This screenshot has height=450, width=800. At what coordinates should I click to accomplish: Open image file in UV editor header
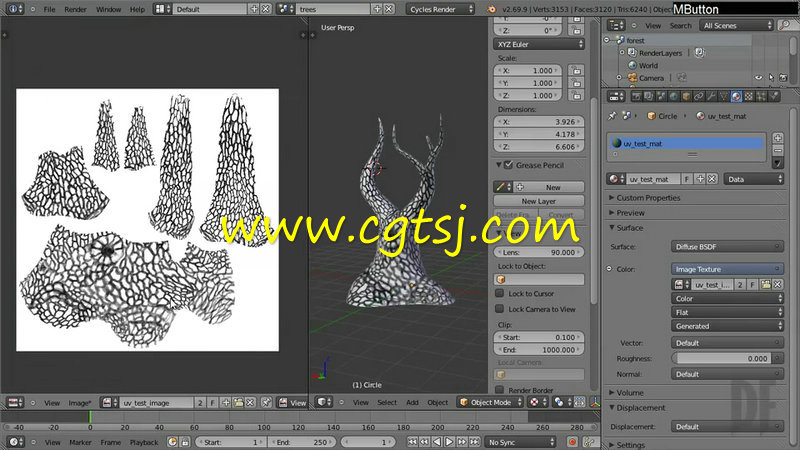(x=238, y=403)
